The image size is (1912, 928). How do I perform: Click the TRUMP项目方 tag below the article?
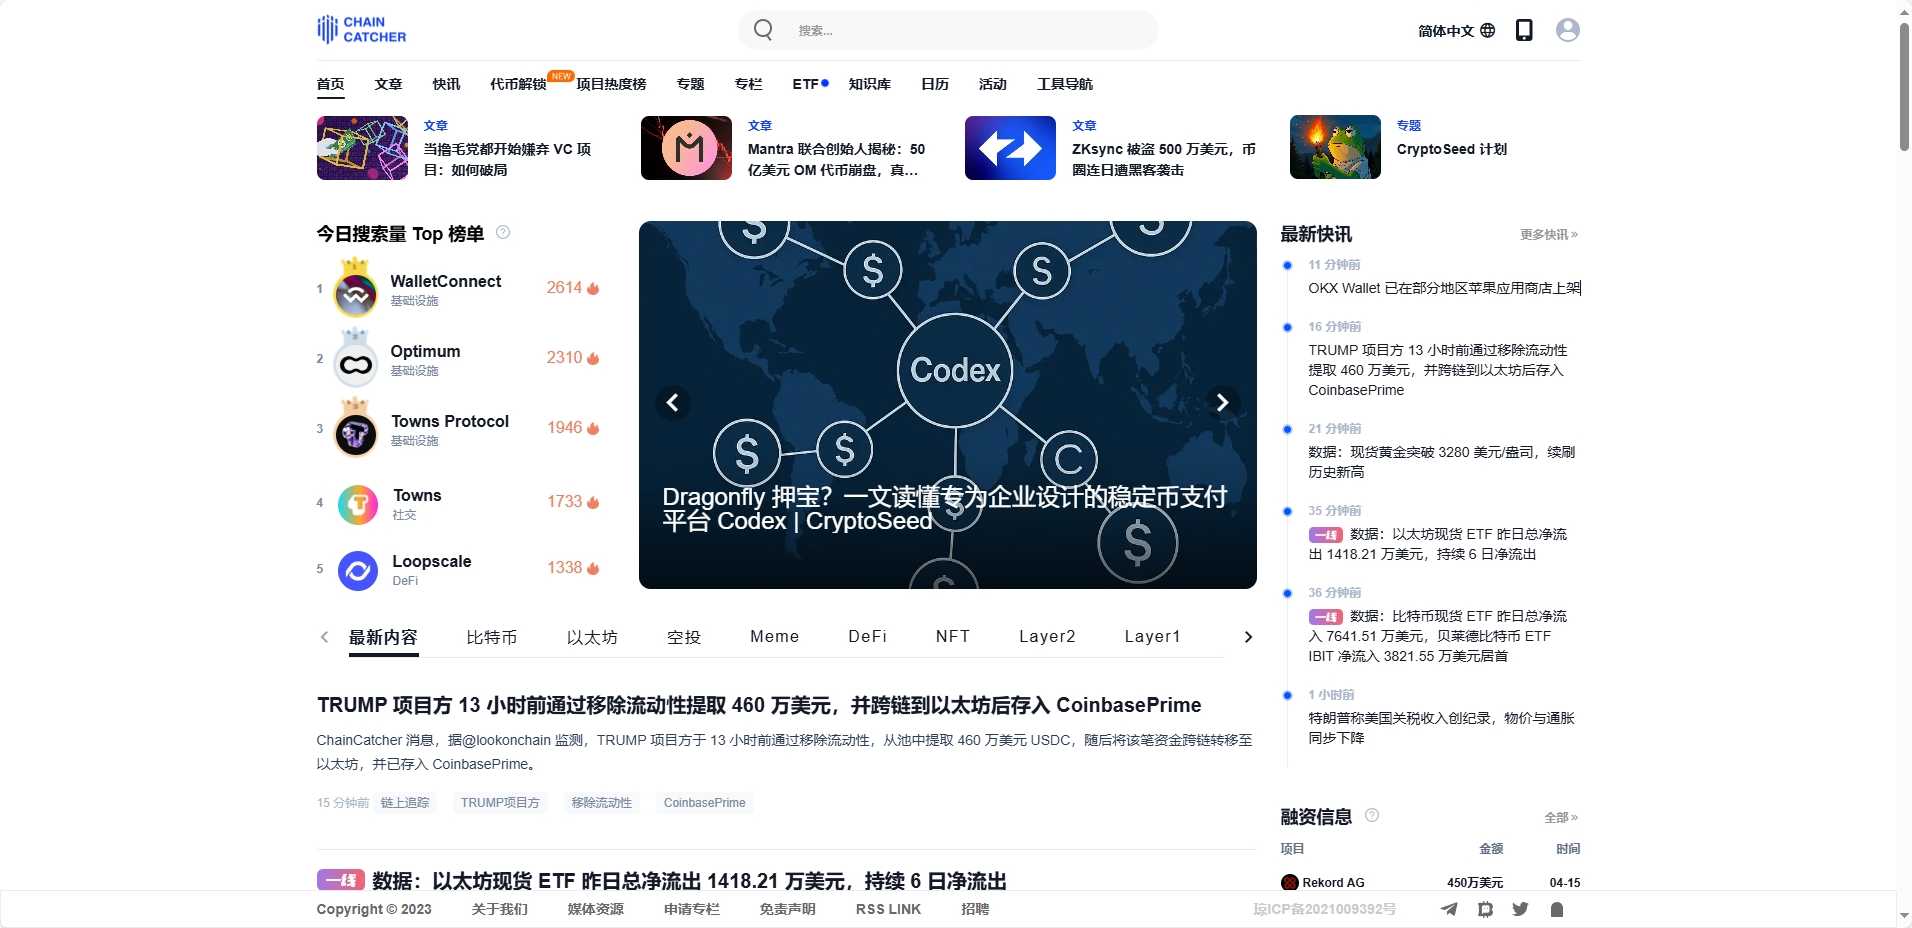[x=499, y=803]
